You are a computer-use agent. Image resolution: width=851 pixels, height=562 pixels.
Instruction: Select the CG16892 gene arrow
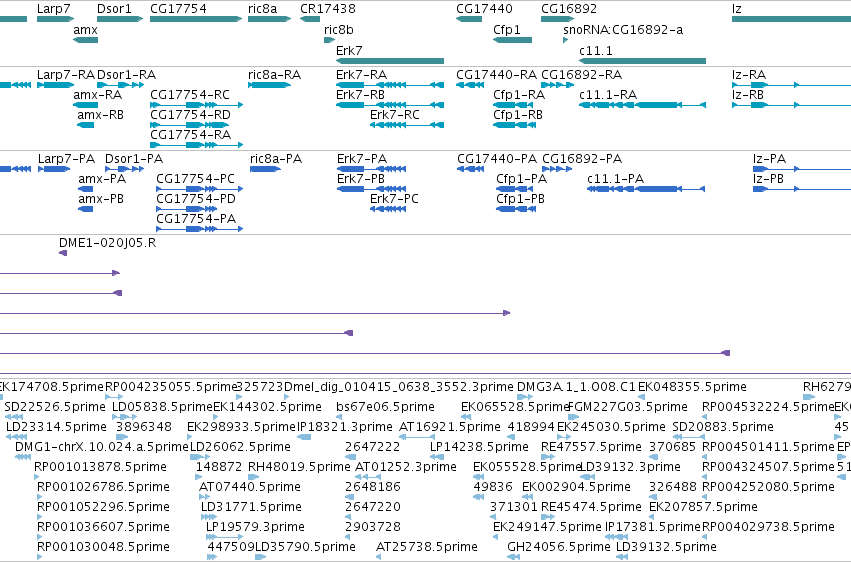558,19
